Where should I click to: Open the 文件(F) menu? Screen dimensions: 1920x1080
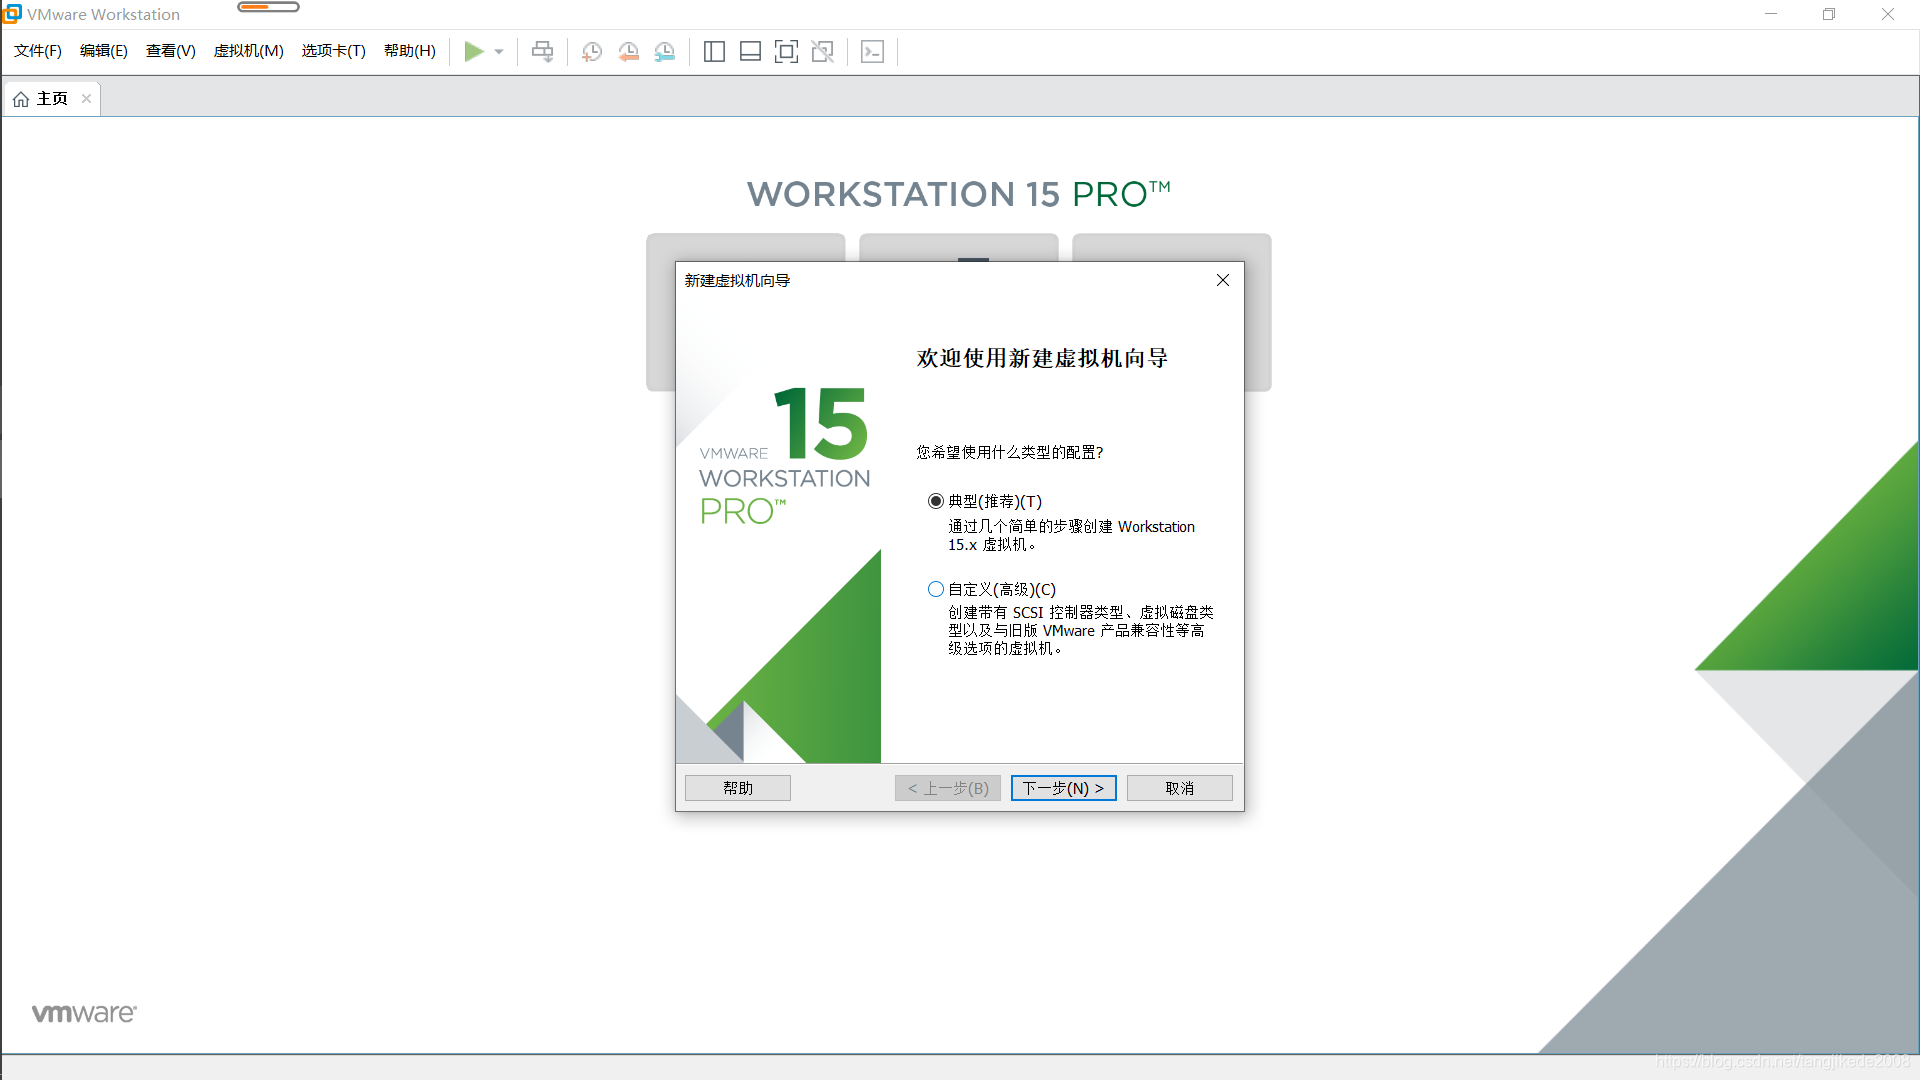(38, 51)
